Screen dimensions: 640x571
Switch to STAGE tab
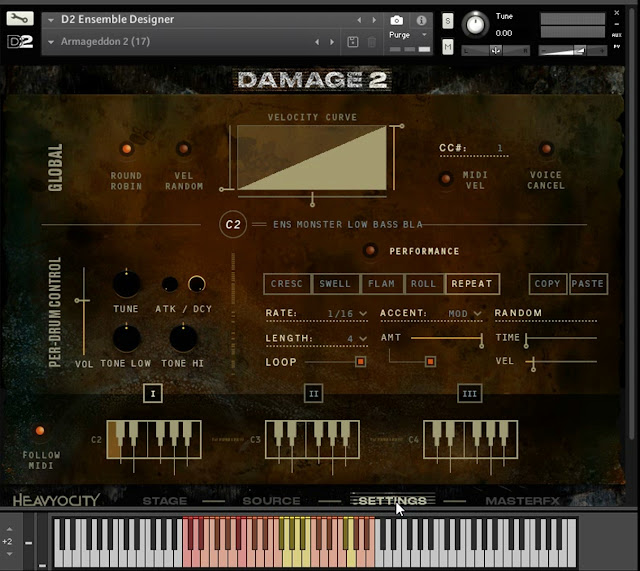165,501
